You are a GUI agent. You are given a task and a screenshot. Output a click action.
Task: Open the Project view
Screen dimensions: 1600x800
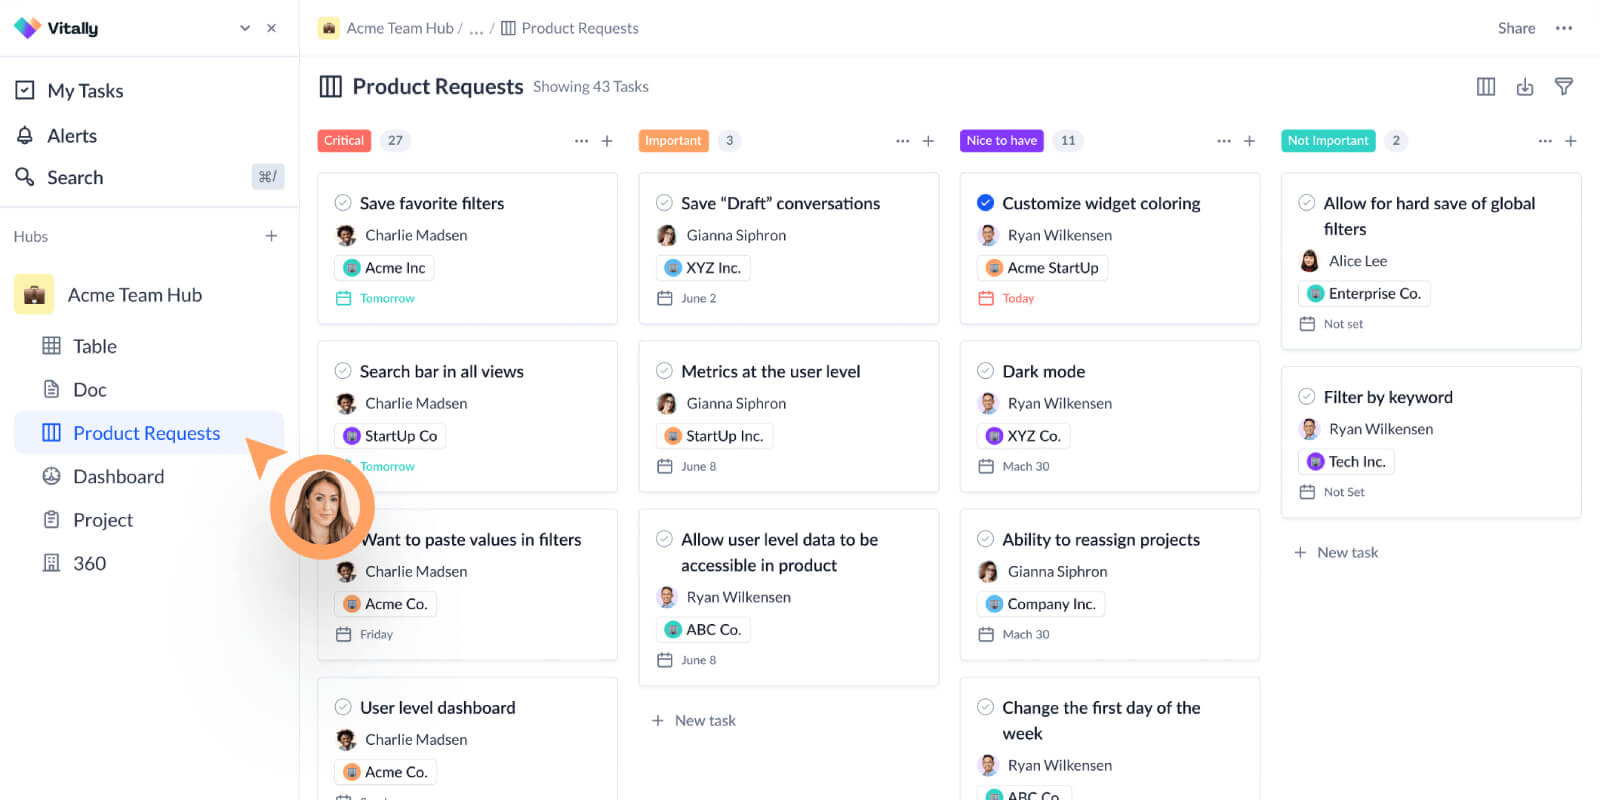click(x=88, y=520)
